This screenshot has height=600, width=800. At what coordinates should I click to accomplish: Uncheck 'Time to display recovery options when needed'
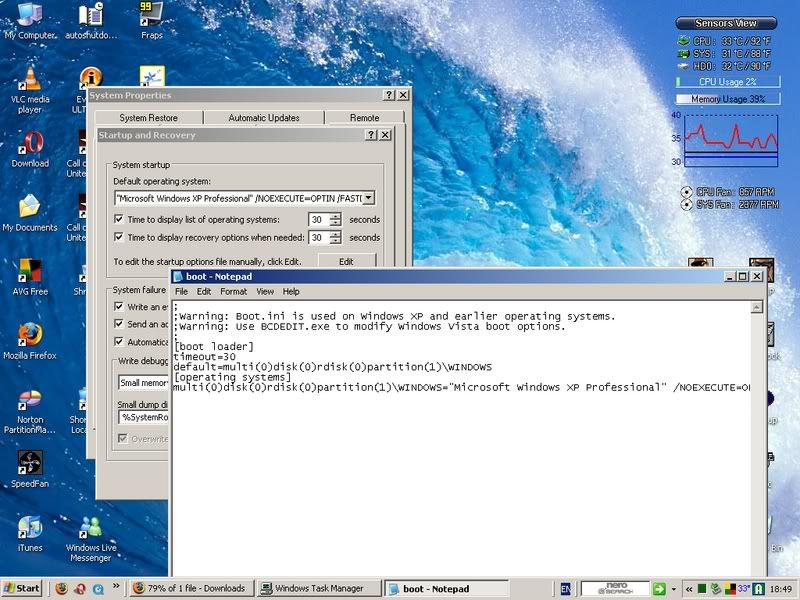coord(119,238)
